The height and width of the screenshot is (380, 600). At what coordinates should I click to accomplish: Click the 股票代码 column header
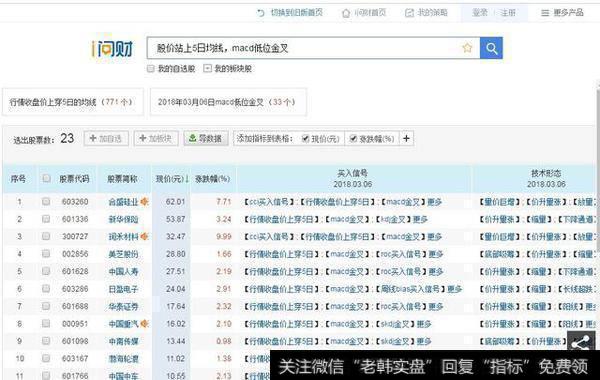[74, 179]
